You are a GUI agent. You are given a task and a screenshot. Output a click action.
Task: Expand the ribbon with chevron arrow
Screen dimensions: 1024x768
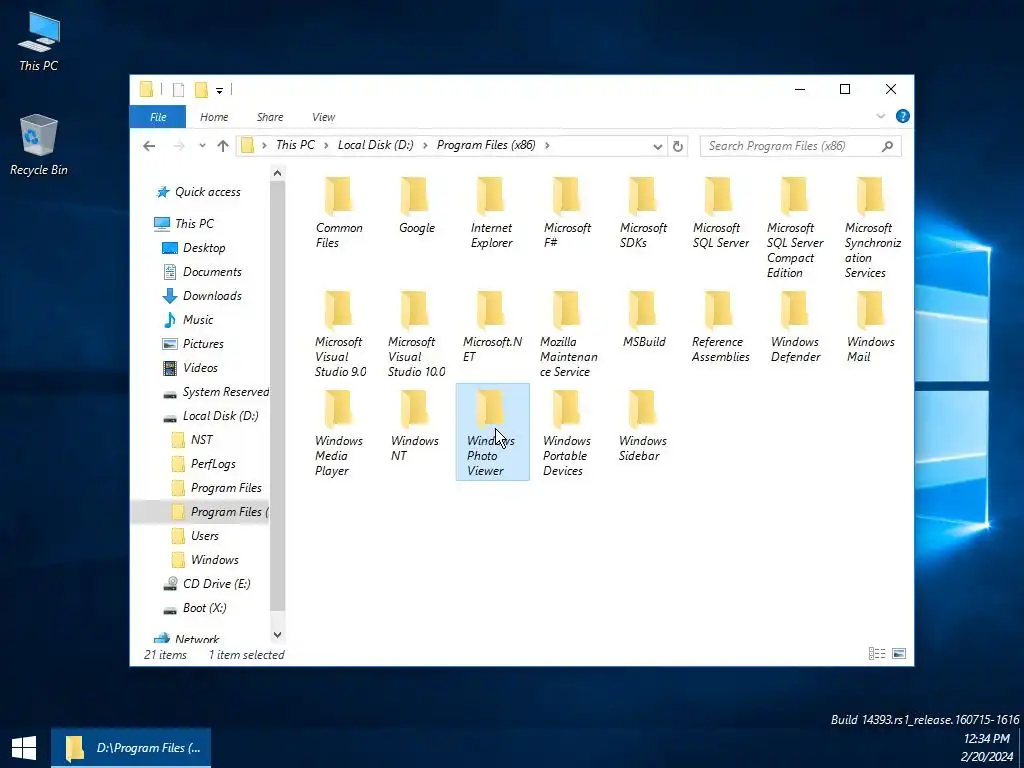(x=880, y=116)
